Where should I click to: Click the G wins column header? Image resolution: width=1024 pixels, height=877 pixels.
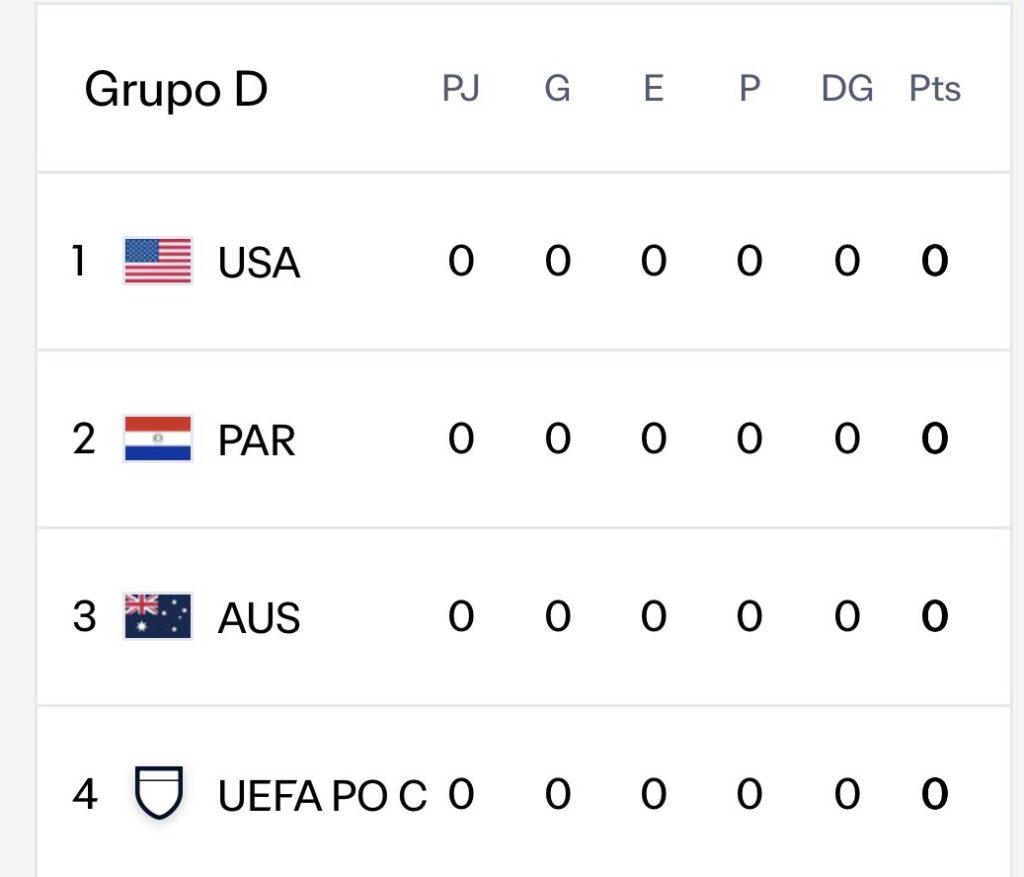coord(557,89)
